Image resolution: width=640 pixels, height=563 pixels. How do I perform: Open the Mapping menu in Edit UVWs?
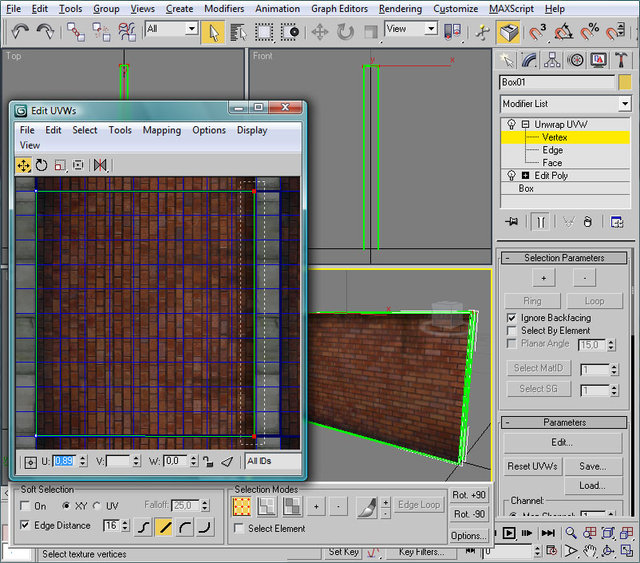click(x=161, y=130)
